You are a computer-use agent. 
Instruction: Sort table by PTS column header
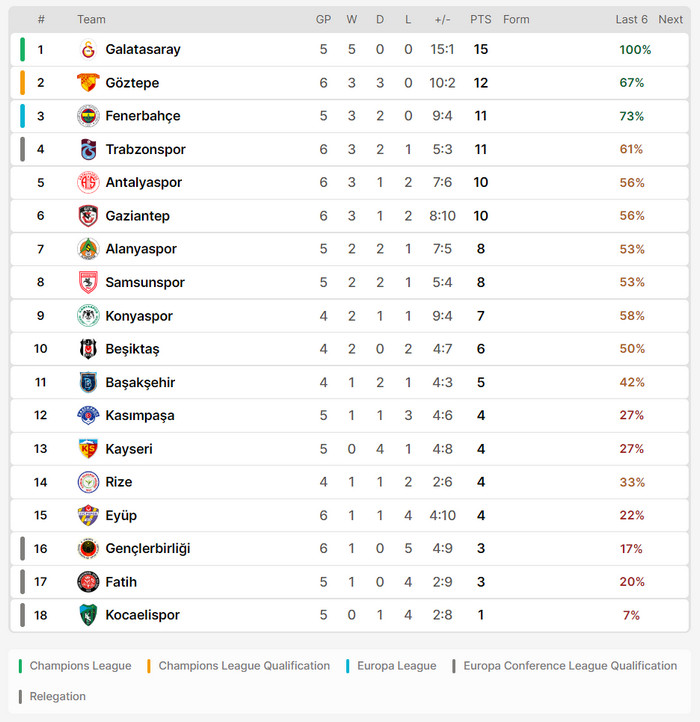point(480,20)
